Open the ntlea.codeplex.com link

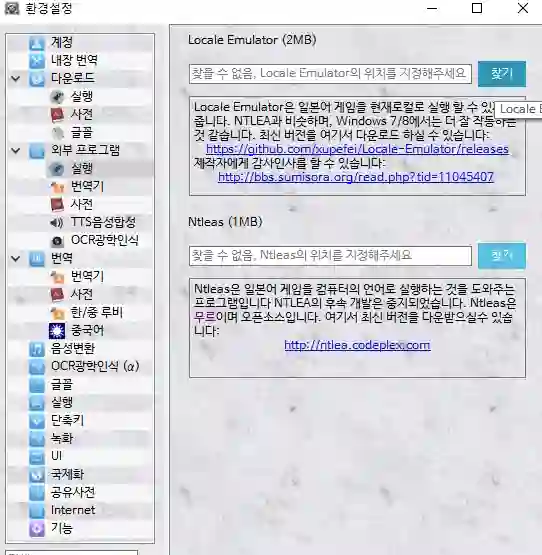coord(358,345)
